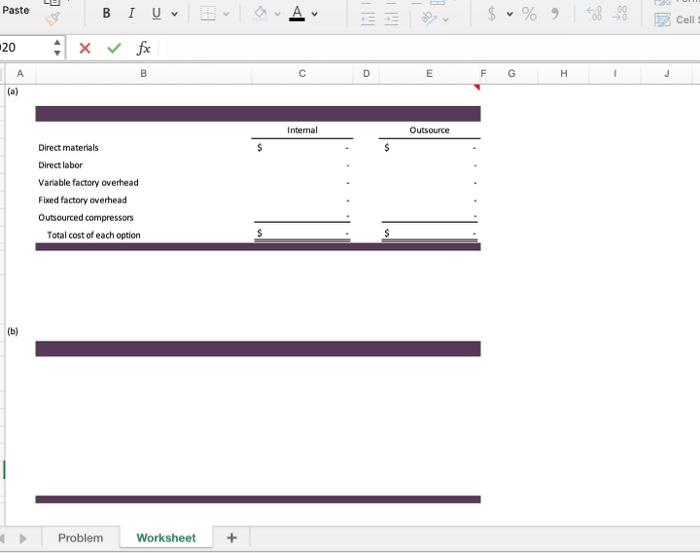This screenshot has width=700, height=553.
Task: Toggle italic formatting
Action: coord(131,13)
